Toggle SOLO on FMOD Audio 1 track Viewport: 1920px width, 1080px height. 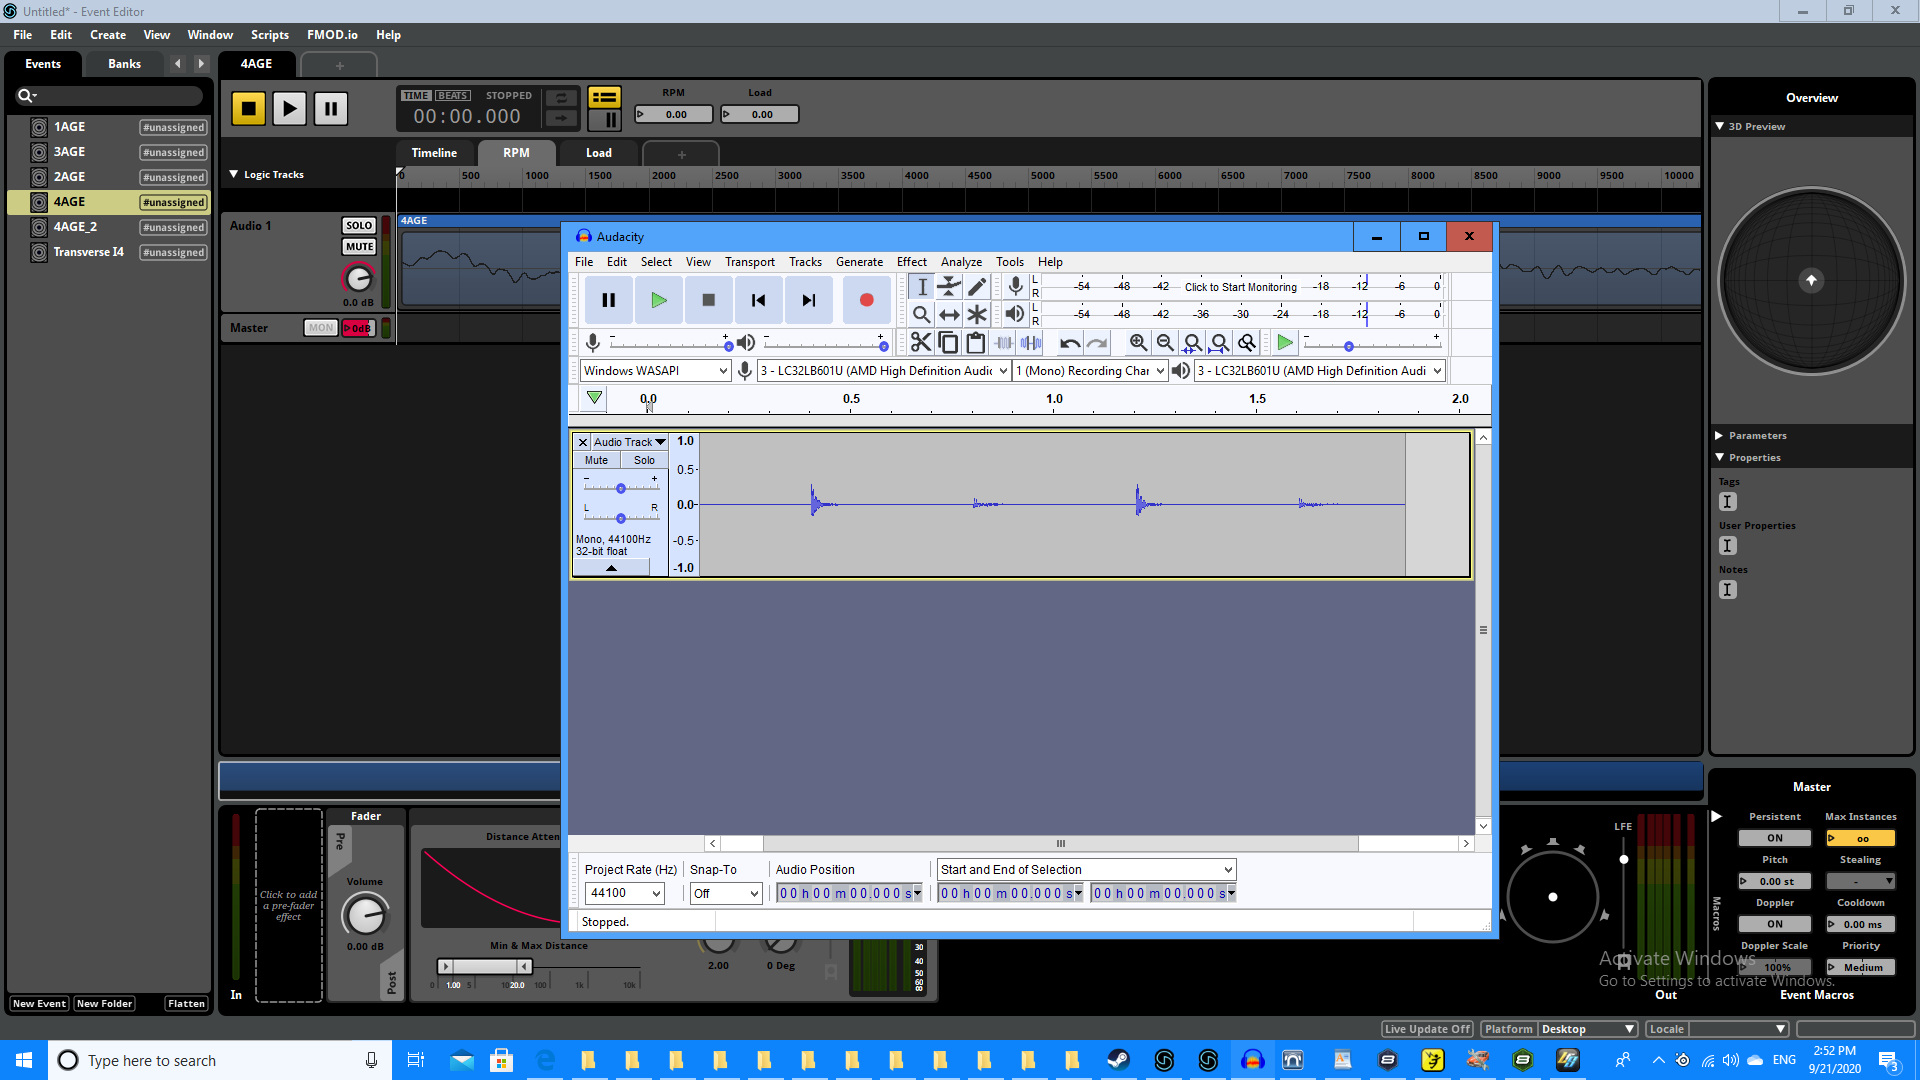pyautogui.click(x=359, y=226)
